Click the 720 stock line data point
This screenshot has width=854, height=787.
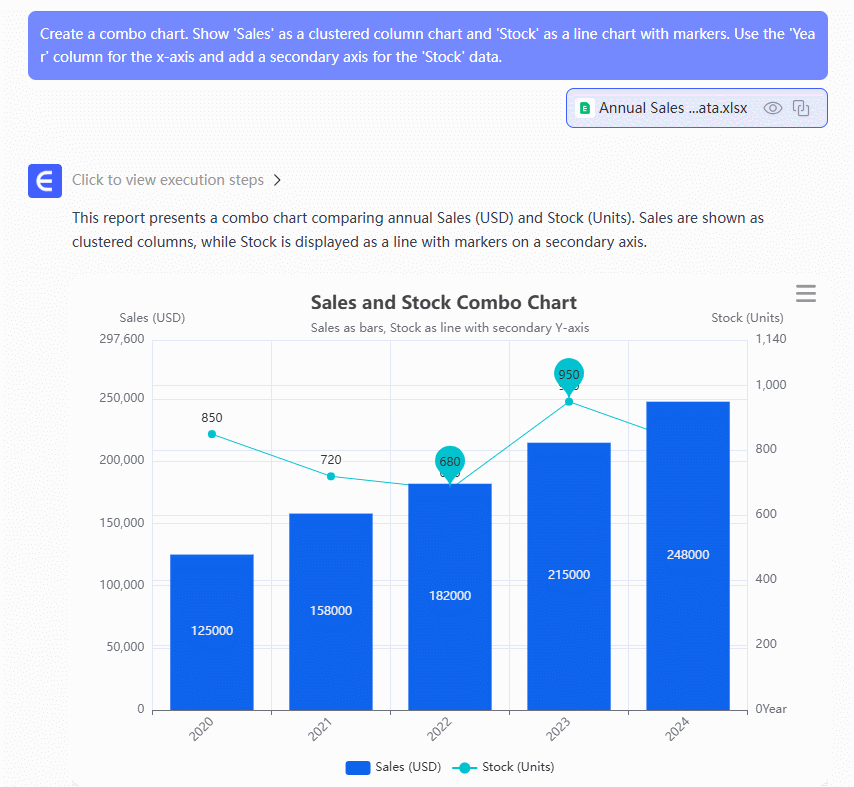[x=330, y=476]
